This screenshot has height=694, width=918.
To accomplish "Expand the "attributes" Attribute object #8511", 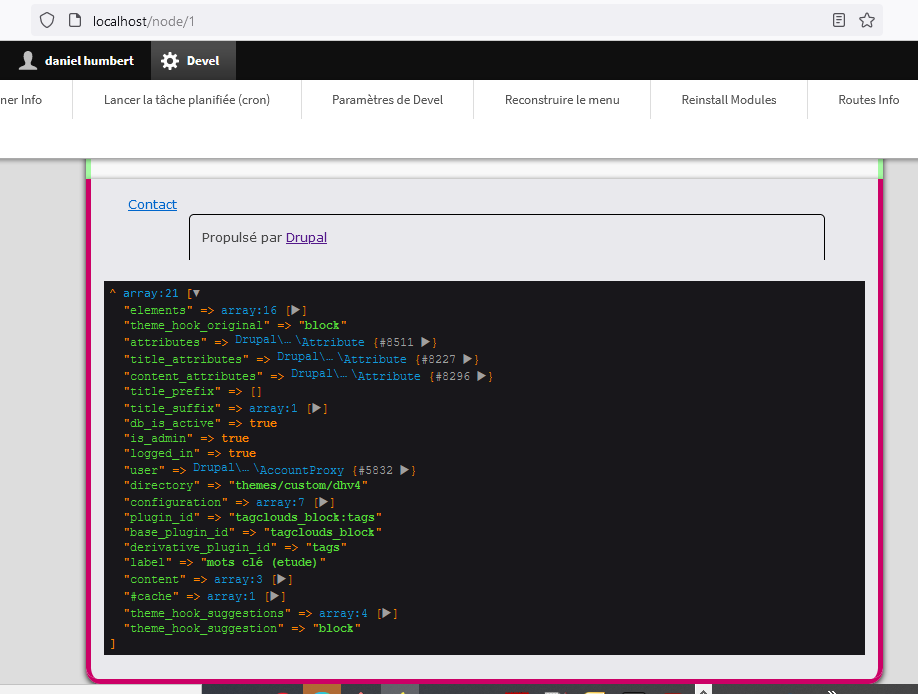I will 427,342.
